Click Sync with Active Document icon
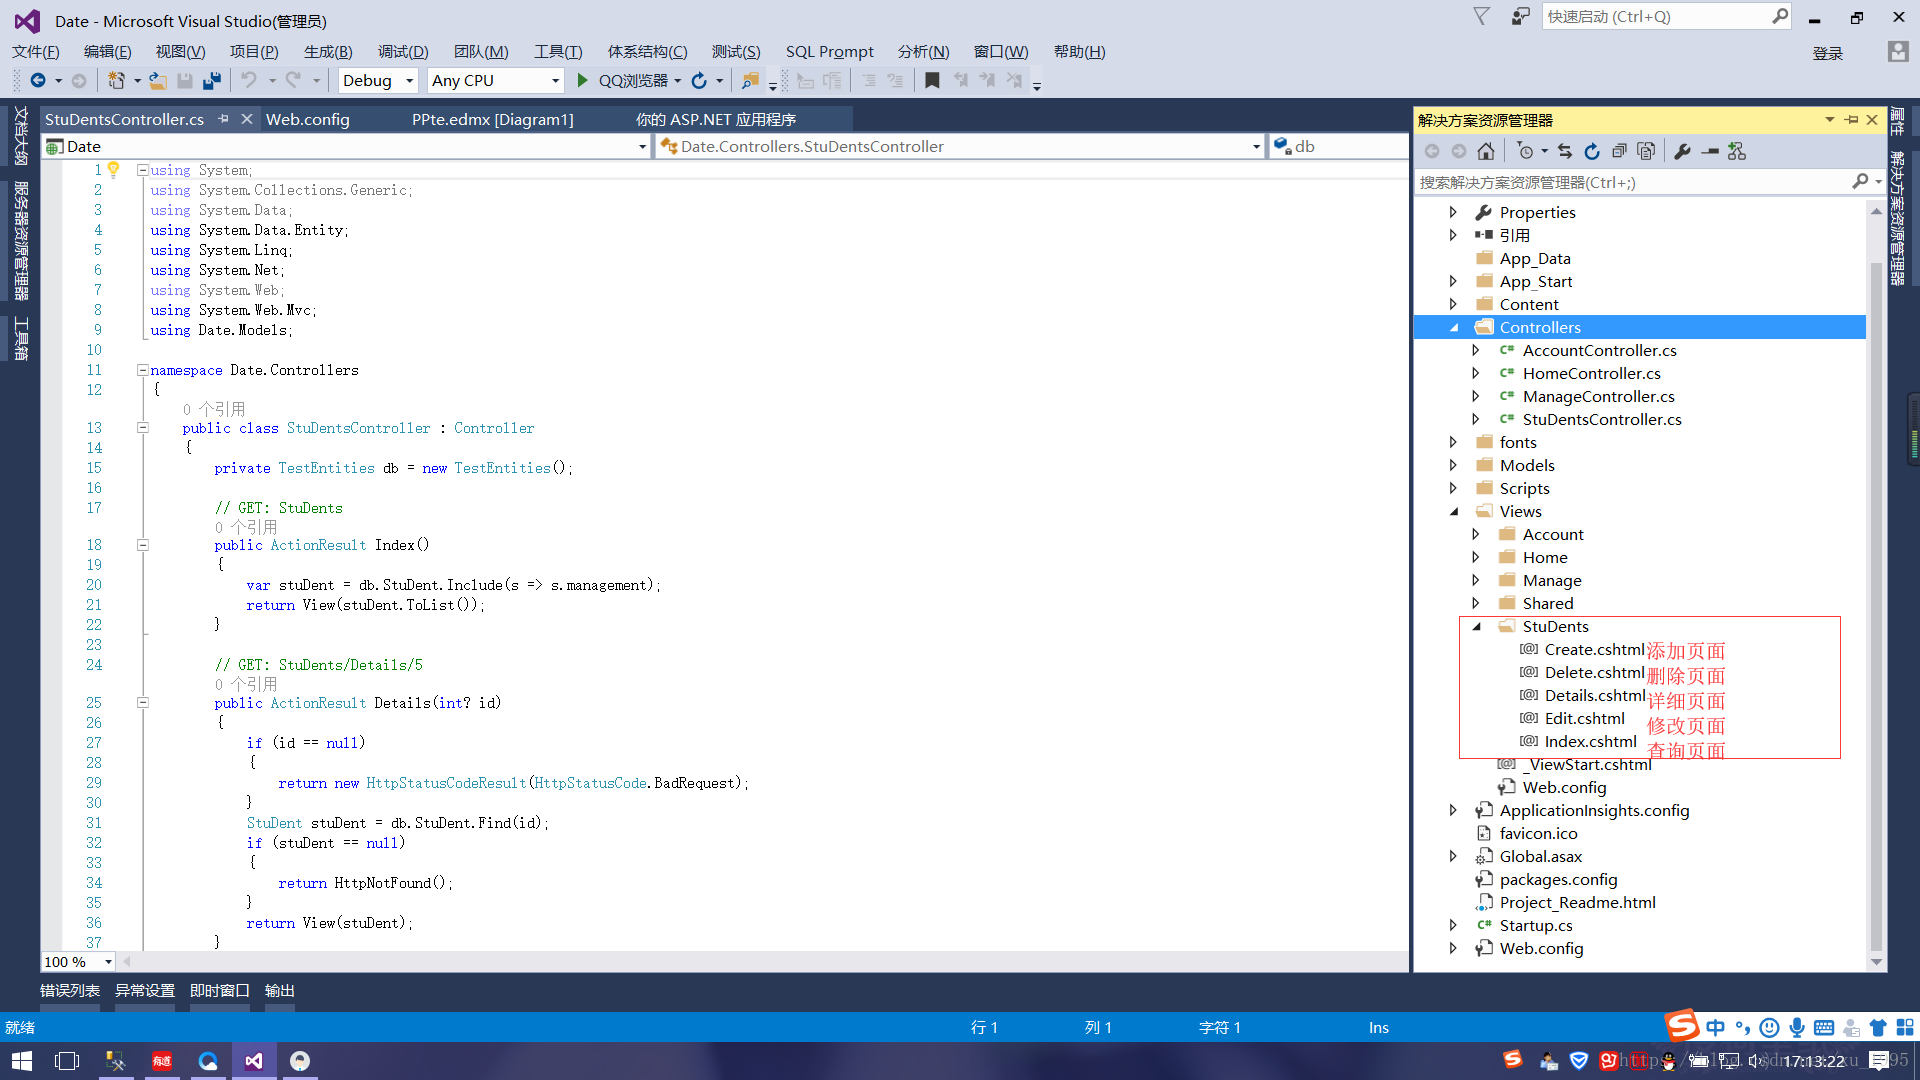Image resolution: width=1920 pixels, height=1080 pixels. pyautogui.click(x=1565, y=152)
